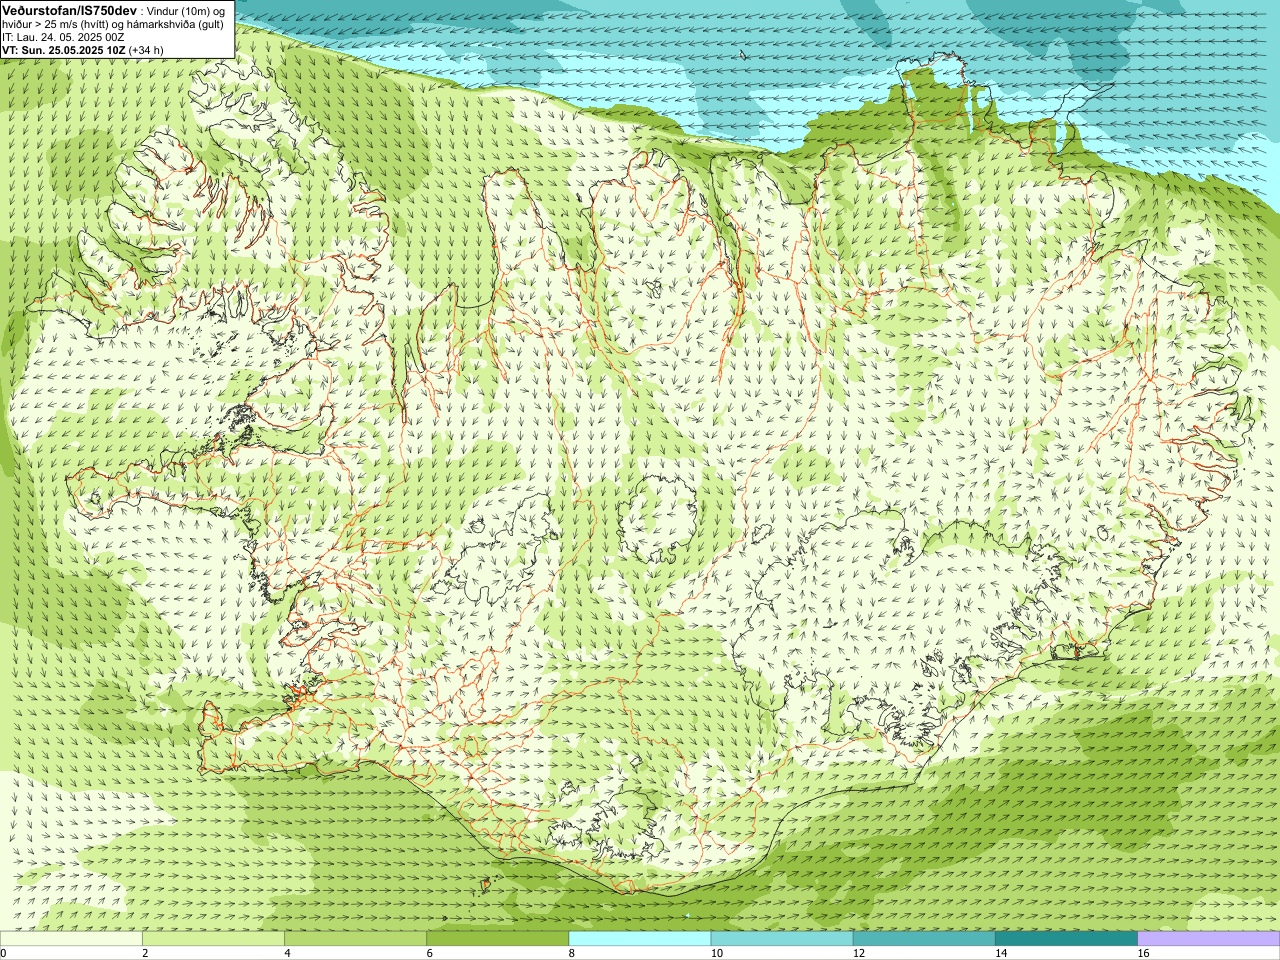Click the '4' scale label
This screenshot has height=960, width=1280.
287,953
